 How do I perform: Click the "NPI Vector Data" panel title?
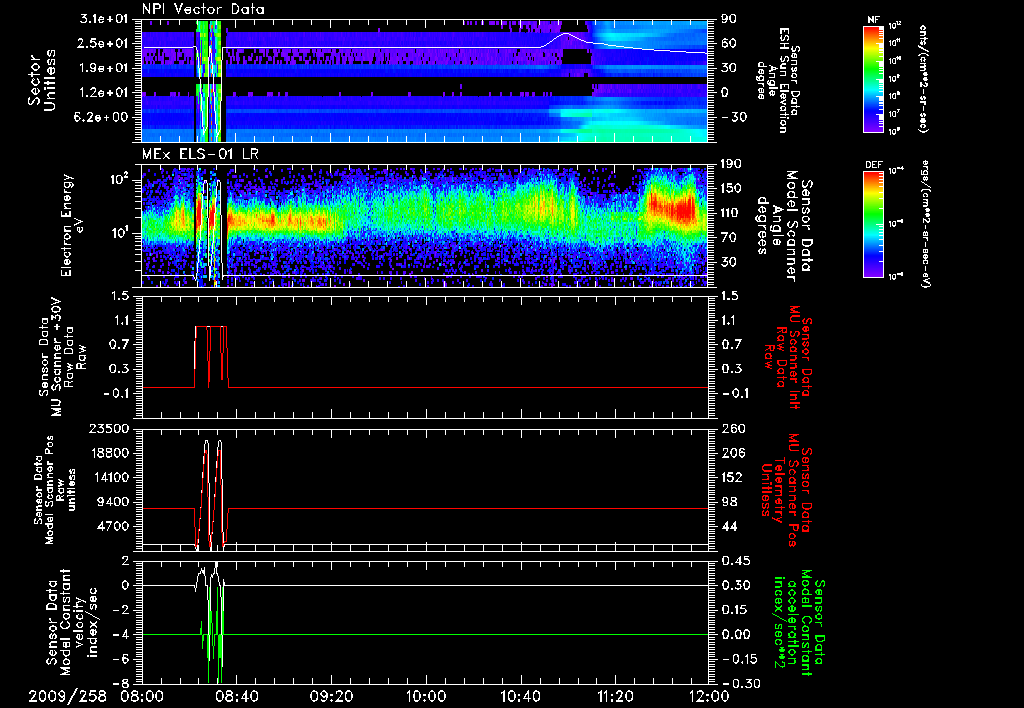[x=203, y=9]
